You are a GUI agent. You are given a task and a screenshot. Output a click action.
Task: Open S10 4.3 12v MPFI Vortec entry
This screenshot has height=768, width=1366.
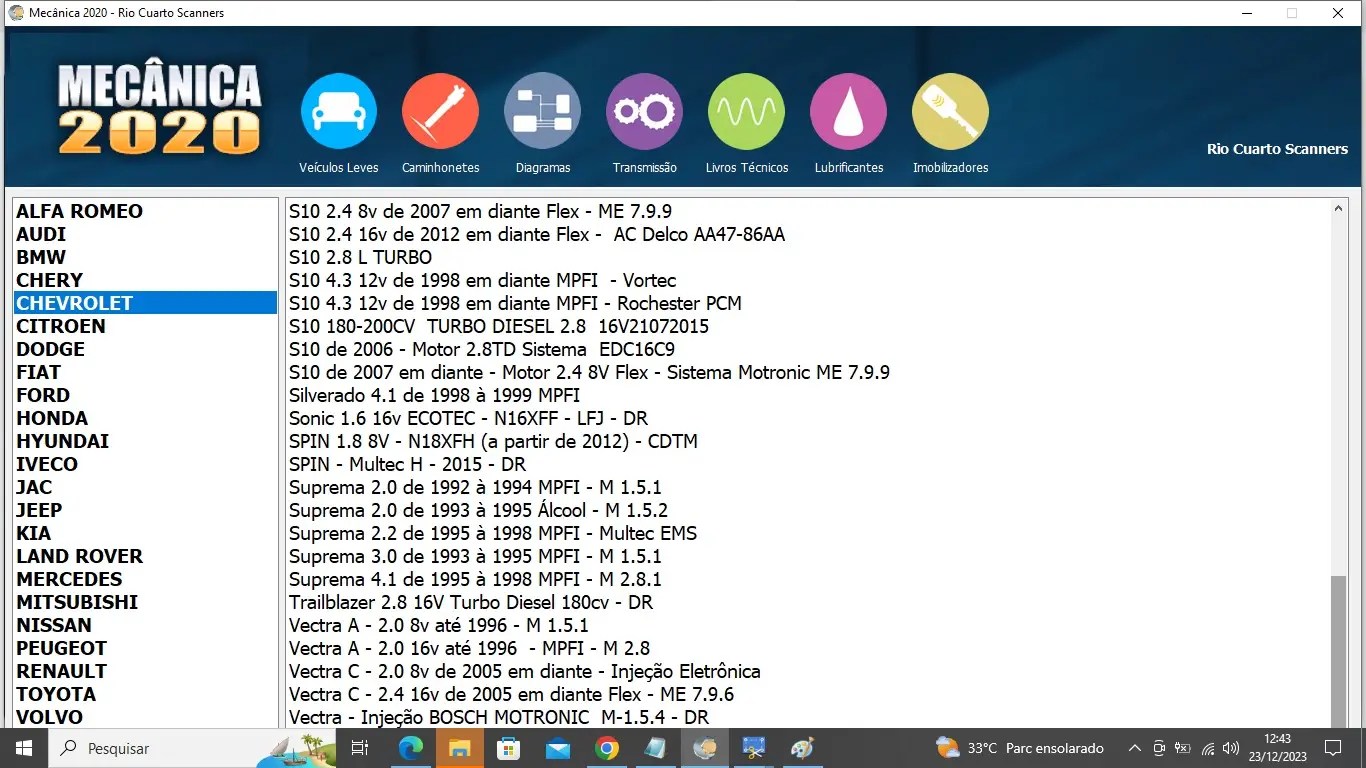tap(482, 280)
